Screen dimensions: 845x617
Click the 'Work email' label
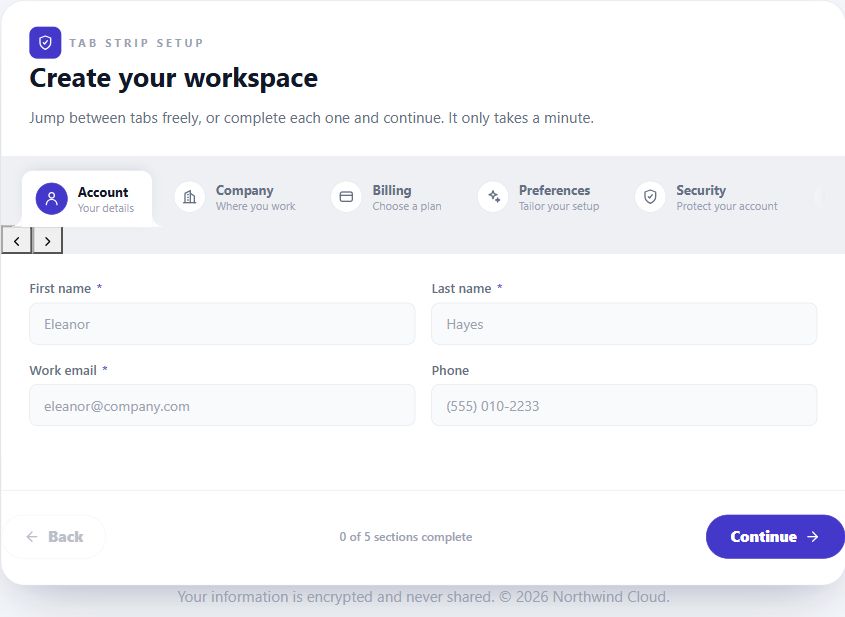click(x=63, y=371)
